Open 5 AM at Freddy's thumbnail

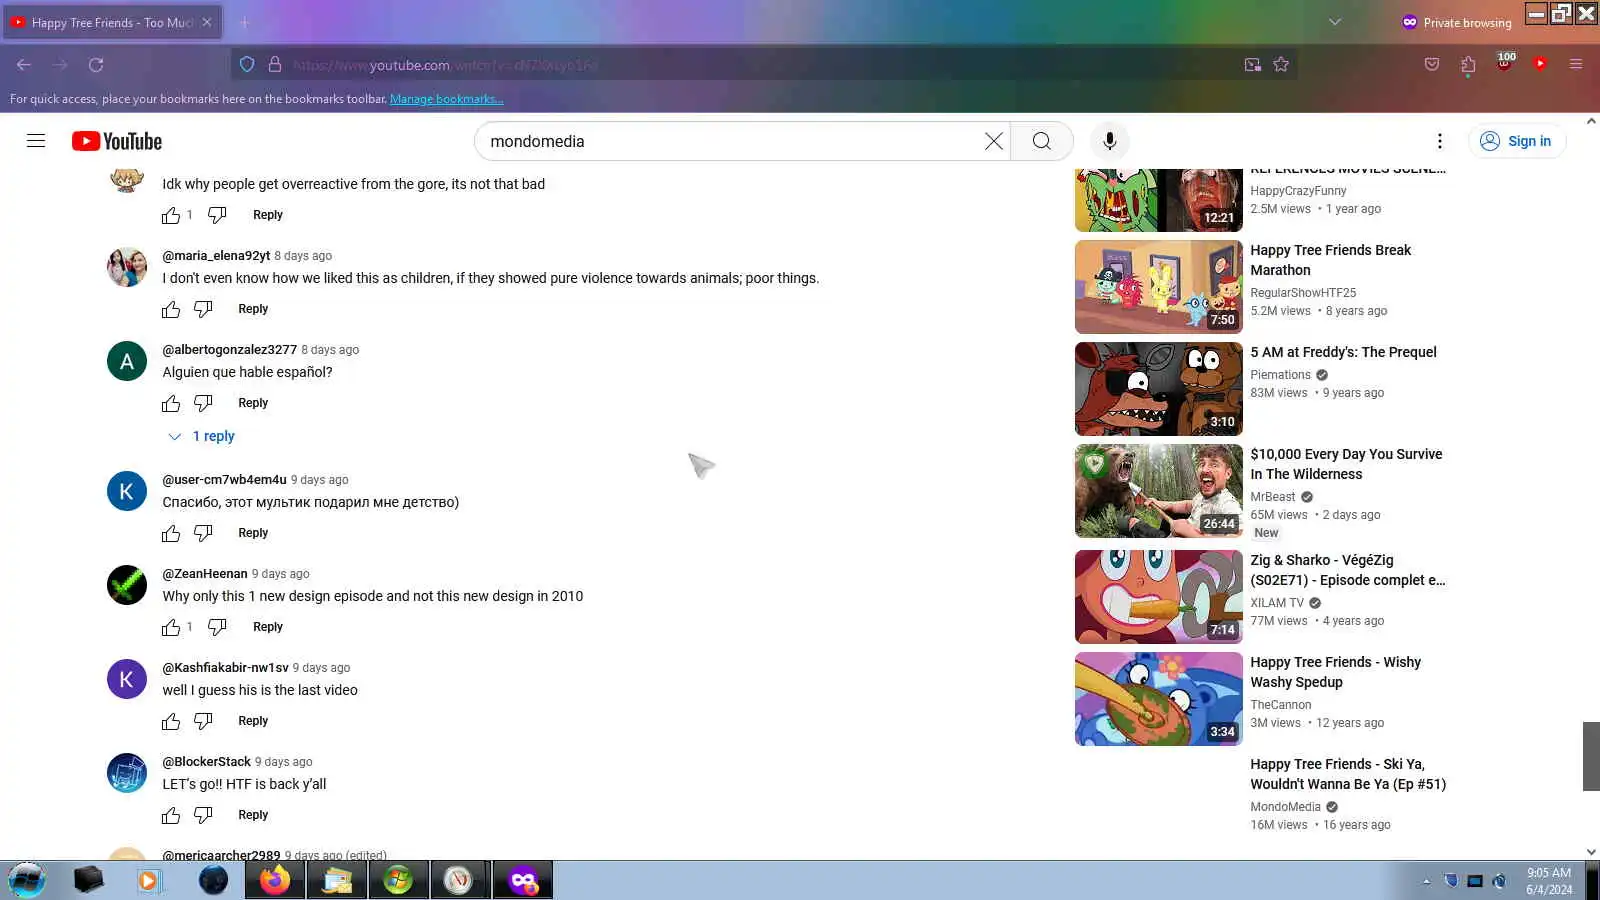(x=1158, y=389)
